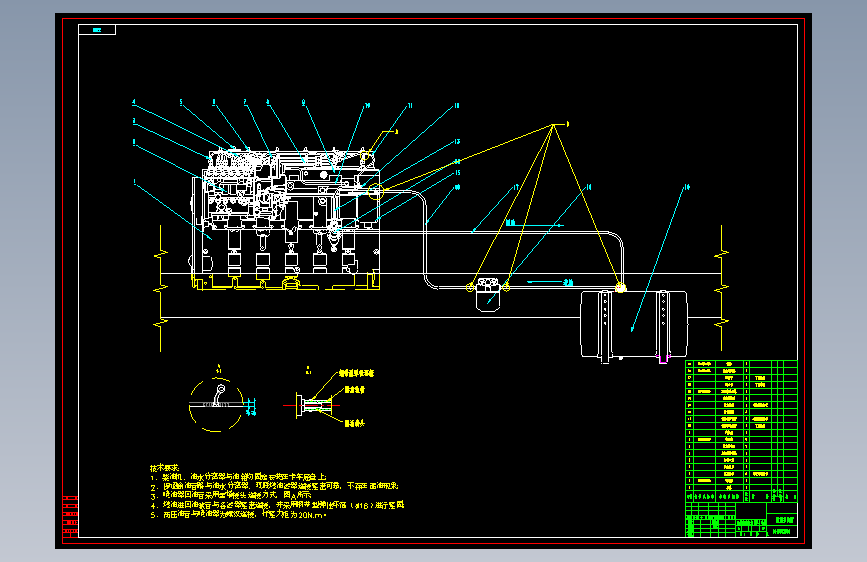Select the title block at the bottom-right corner
The height and width of the screenshot is (562, 867).
point(741,519)
